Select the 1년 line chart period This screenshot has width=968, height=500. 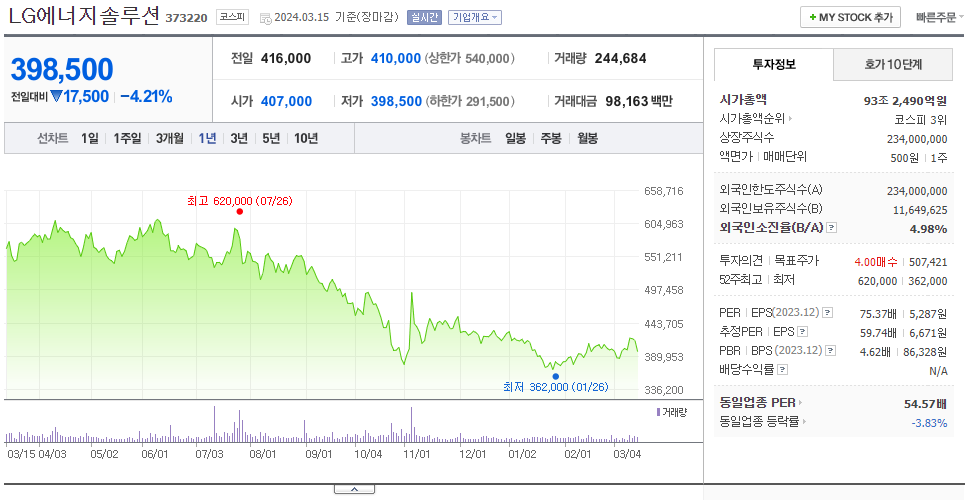[x=207, y=138]
